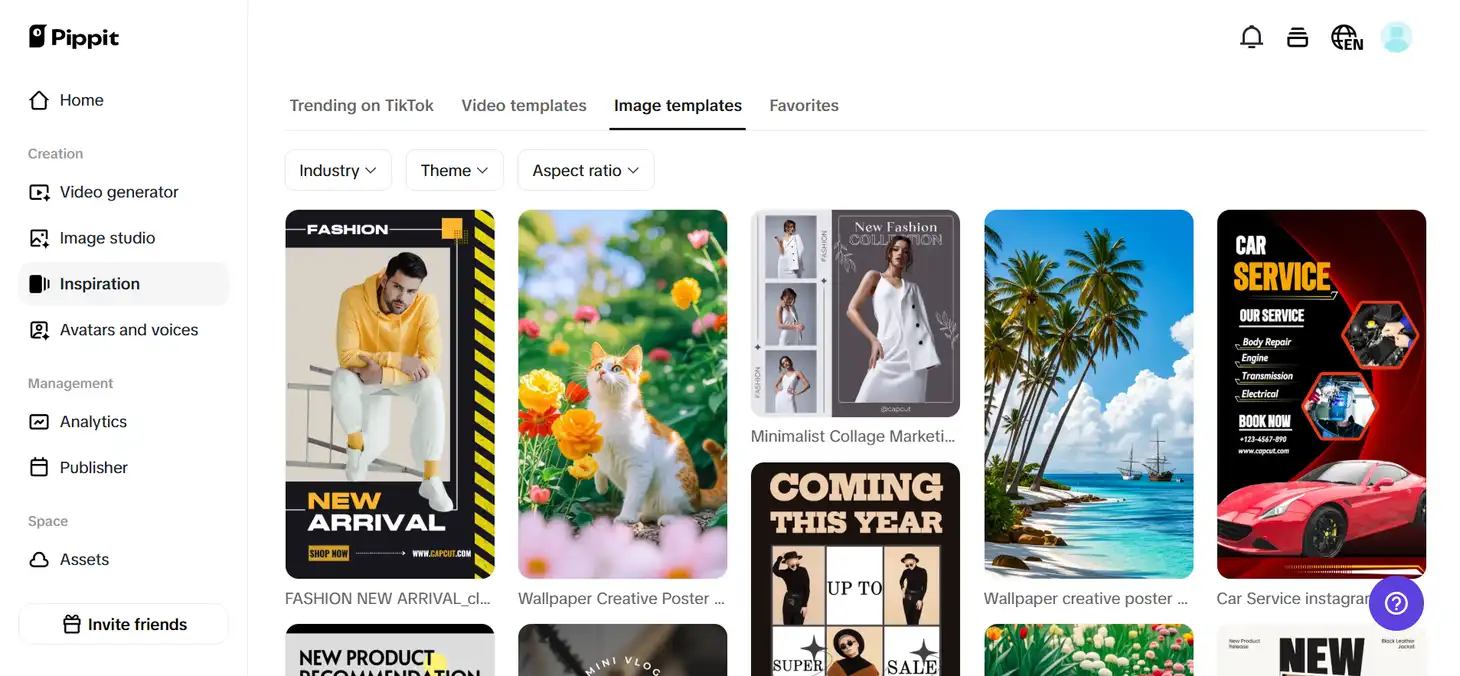This screenshot has width=1460, height=676.
Task: Click the credits stack icon in header
Action: (x=1297, y=38)
